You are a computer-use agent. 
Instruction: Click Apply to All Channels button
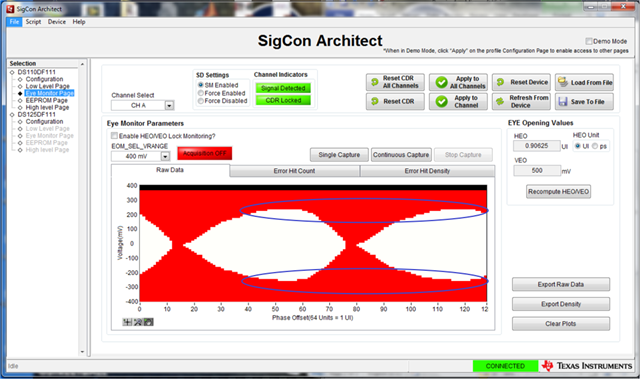(x=458, y=82)
